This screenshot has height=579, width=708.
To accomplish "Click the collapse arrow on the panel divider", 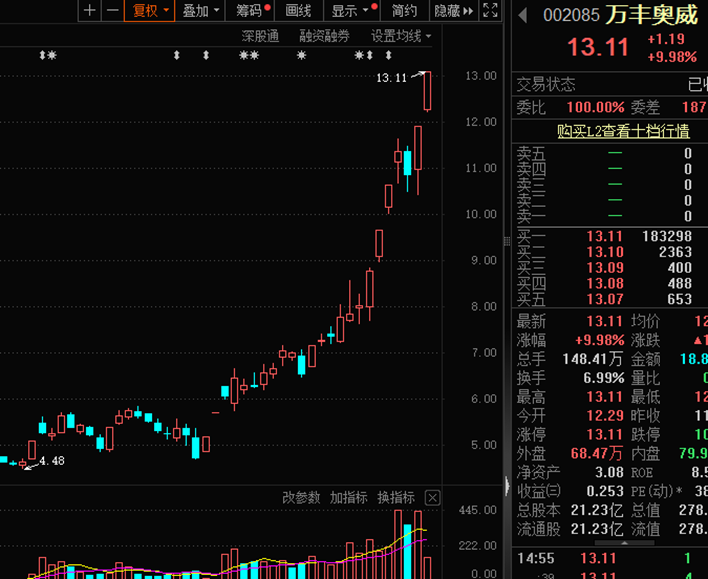I will coord(505,488).
